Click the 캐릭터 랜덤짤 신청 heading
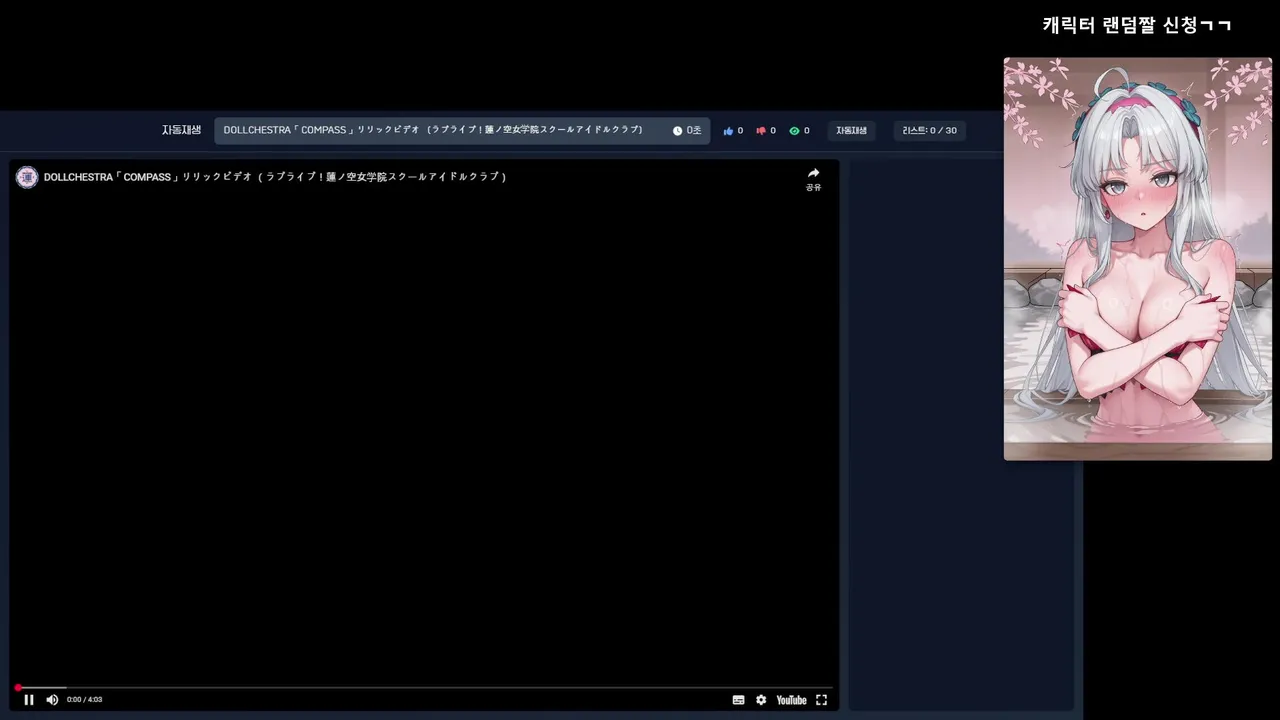Image resolution: width=1280 pixels, height=720 pixels. [x=1136, y=25]
